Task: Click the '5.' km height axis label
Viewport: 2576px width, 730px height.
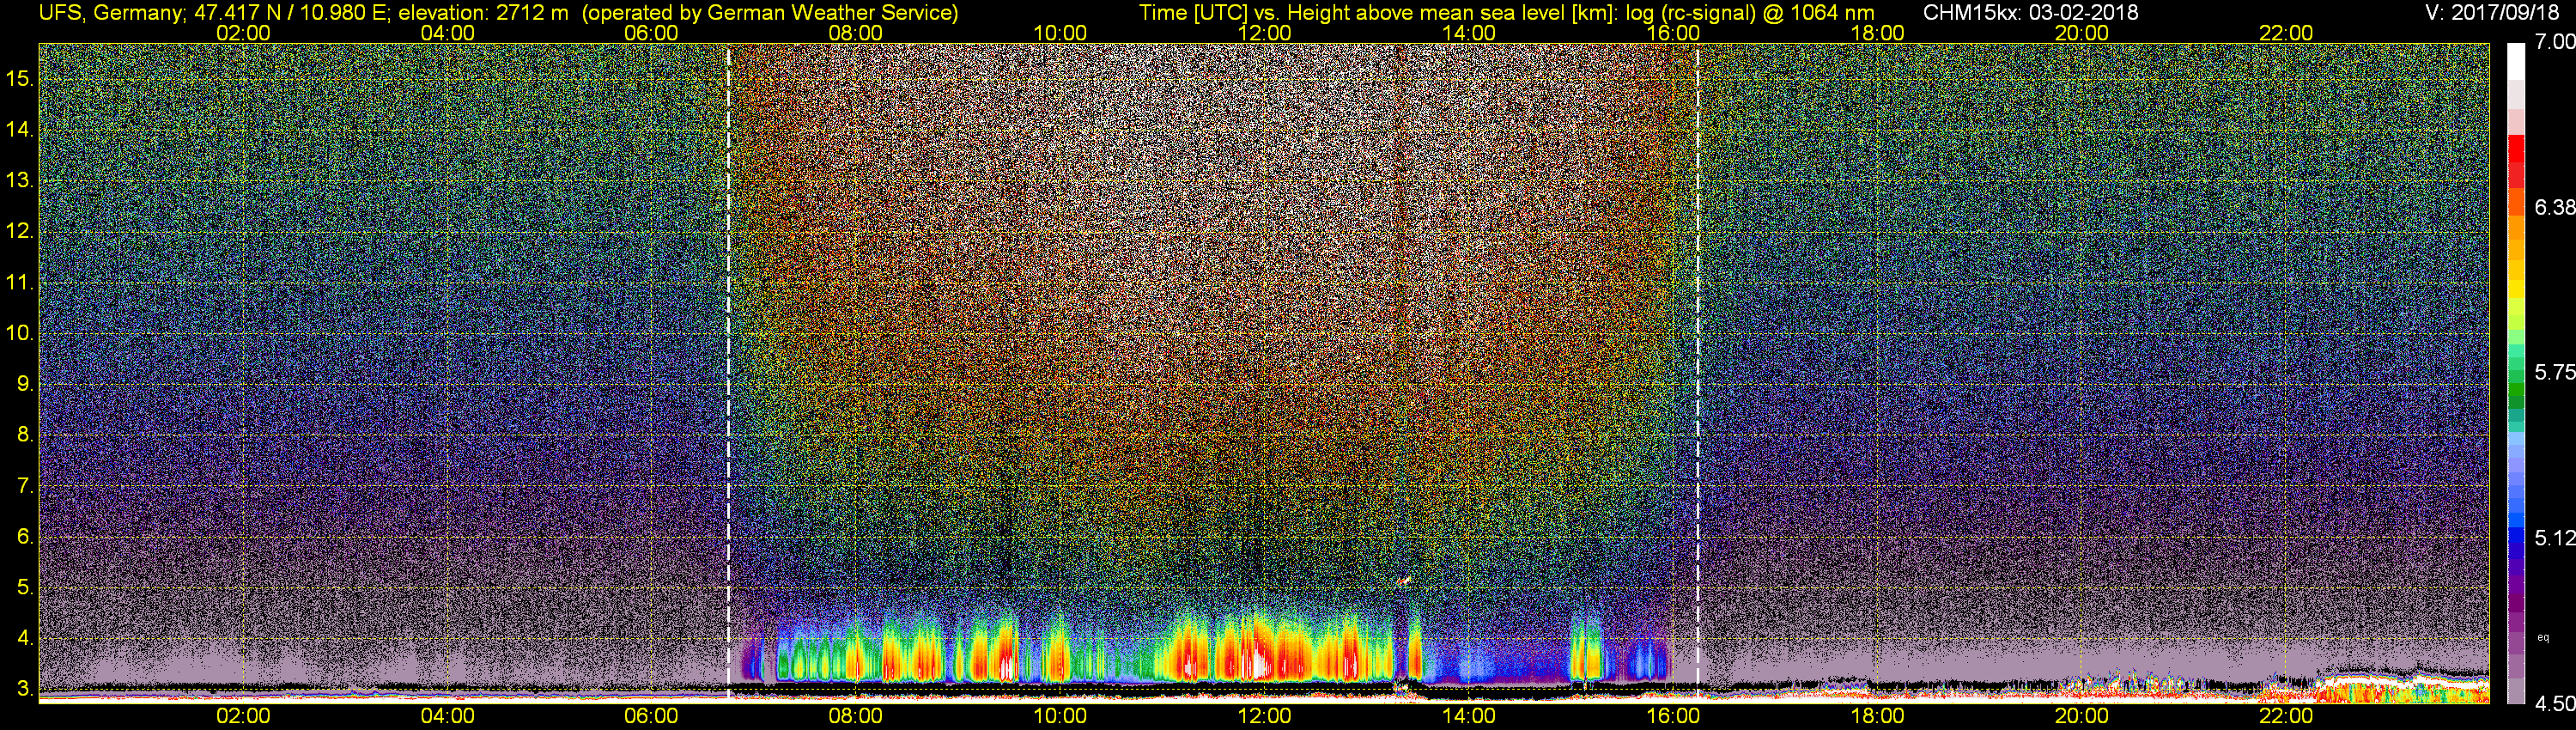Action: tap(25, 587)
